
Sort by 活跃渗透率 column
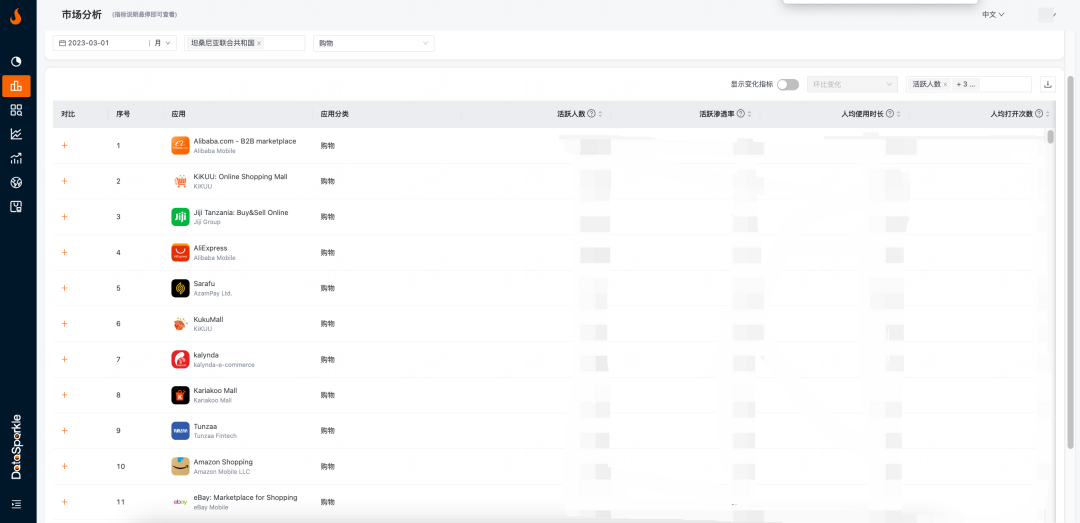point(749,114)
